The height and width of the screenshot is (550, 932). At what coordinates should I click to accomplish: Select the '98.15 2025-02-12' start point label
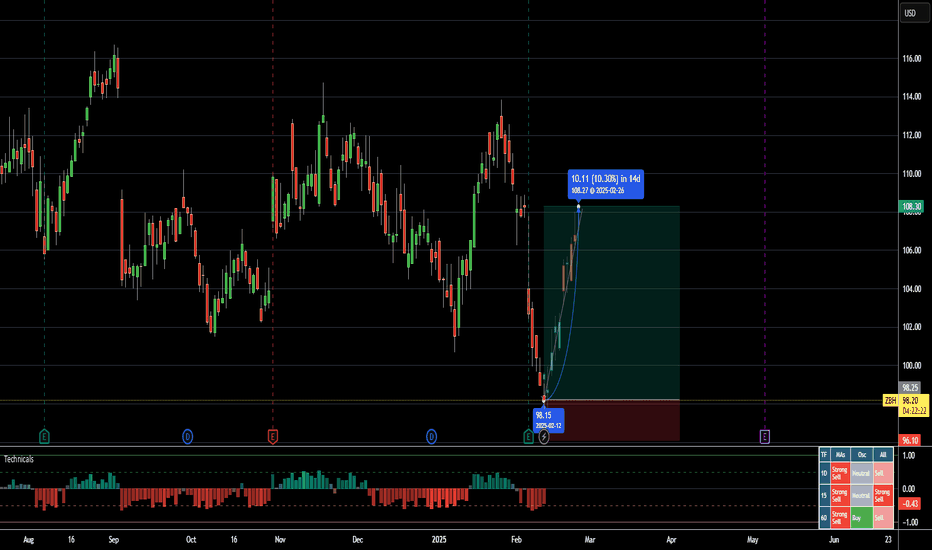coord(548,420)
